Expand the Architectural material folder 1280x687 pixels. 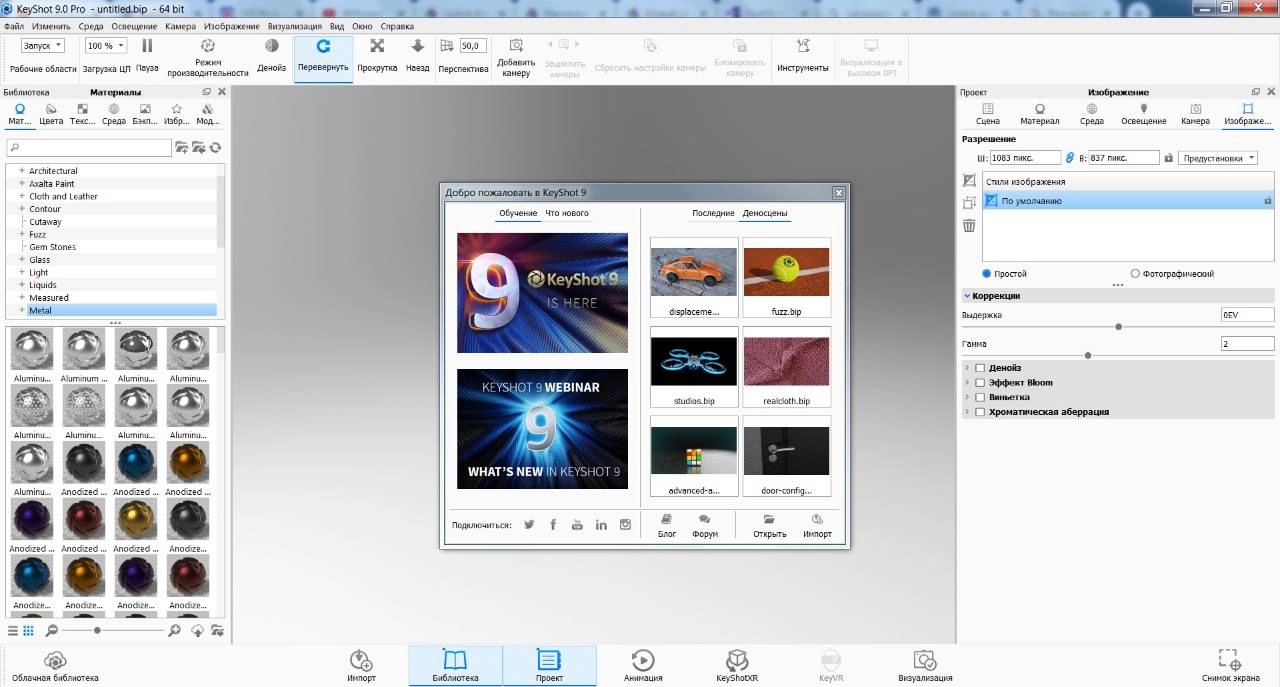(22, 171)
